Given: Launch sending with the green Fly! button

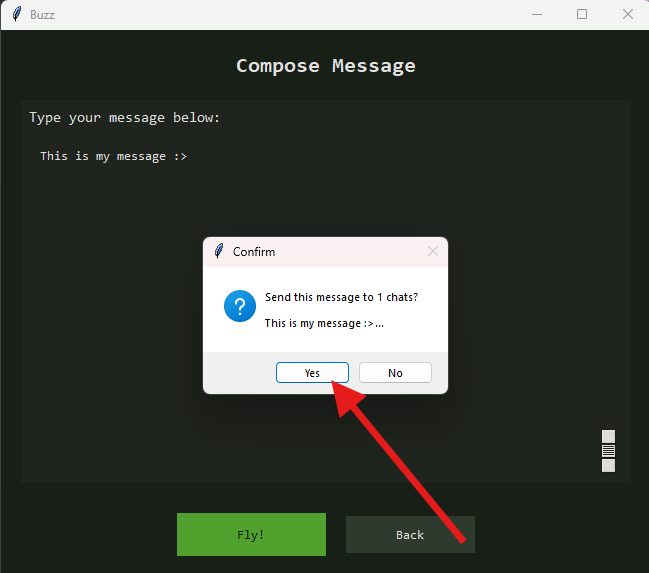Looking at the screenshot, I should (251, 534).
